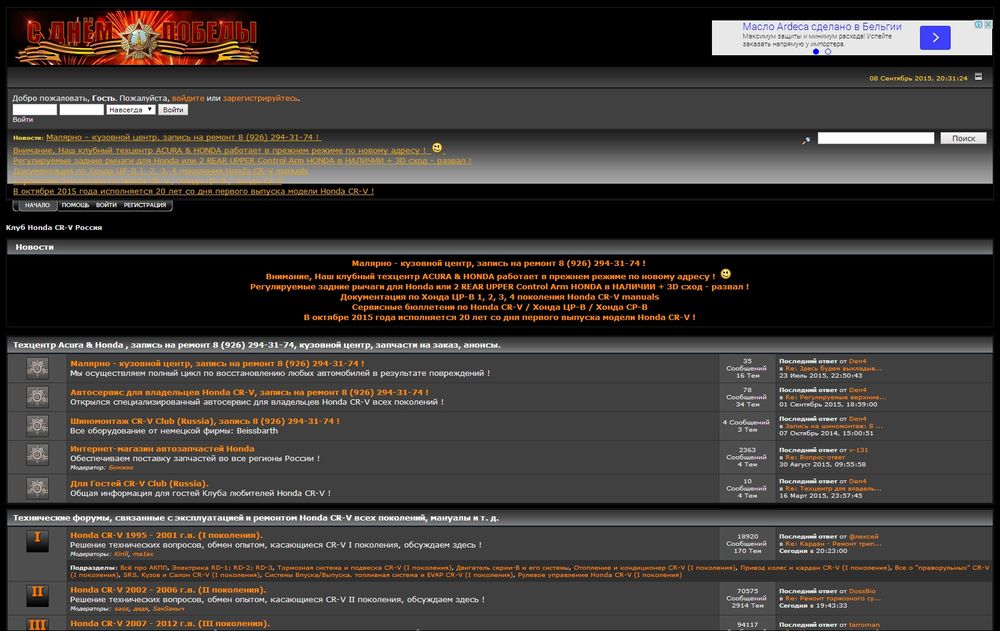Click the board icon beside 'Автосервис для владельцев Honda CR-V'

coord(37,397)
